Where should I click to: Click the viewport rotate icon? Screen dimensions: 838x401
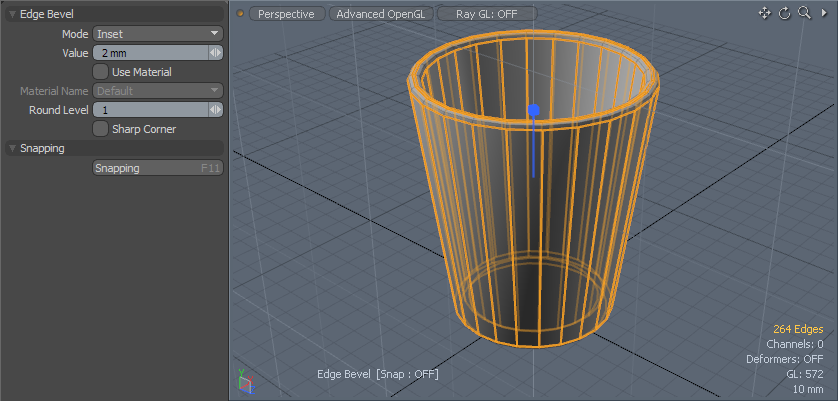pyautogui.click(x=785, y=13)
